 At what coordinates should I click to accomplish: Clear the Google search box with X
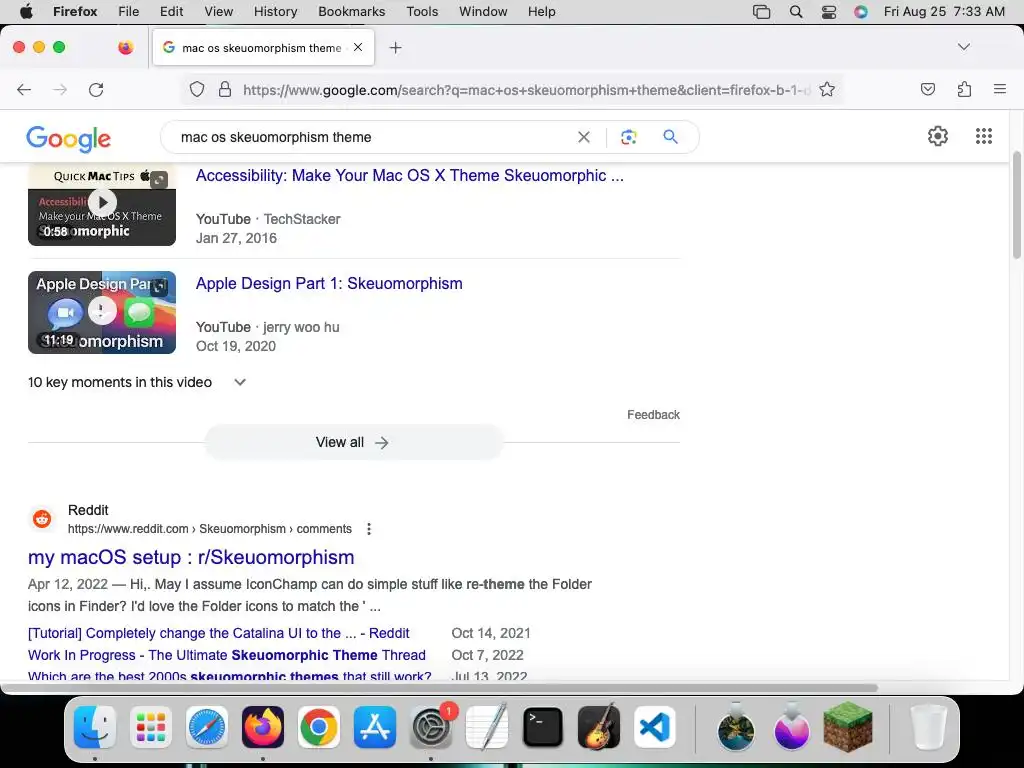pyautogui.click(x=584, y=137)
